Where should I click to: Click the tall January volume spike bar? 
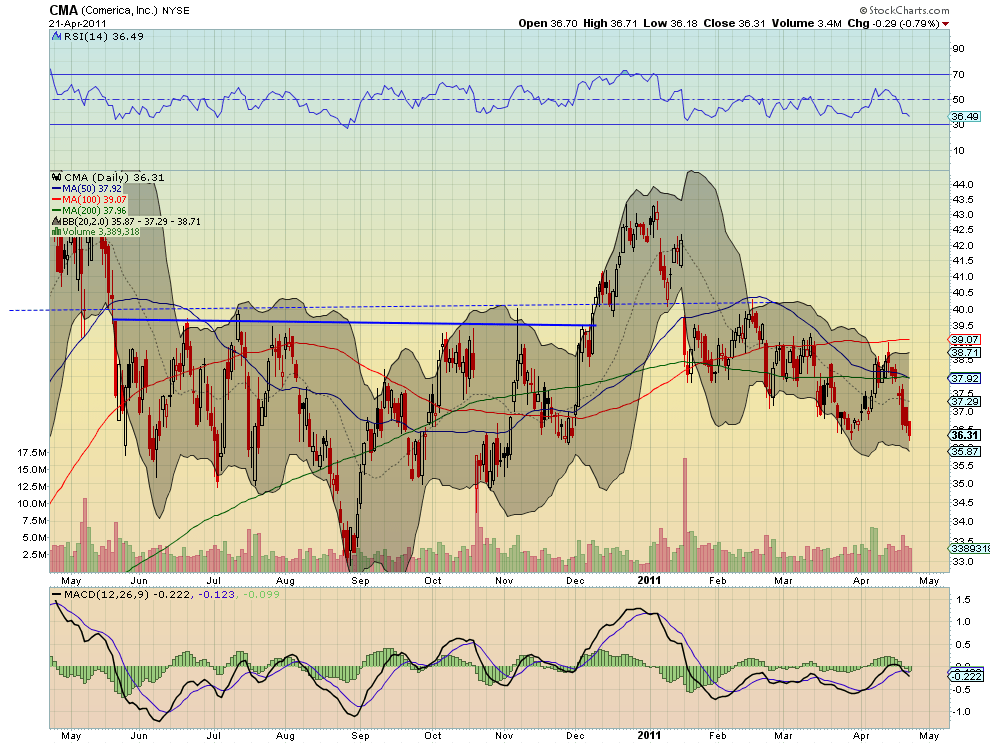[x=685, y=515]
